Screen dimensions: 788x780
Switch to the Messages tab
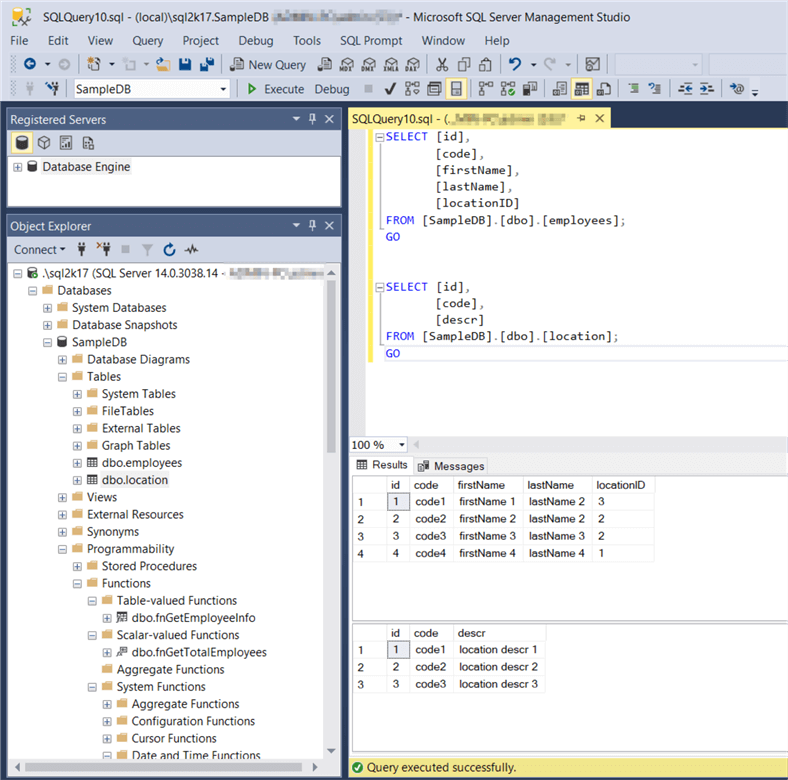451,466
